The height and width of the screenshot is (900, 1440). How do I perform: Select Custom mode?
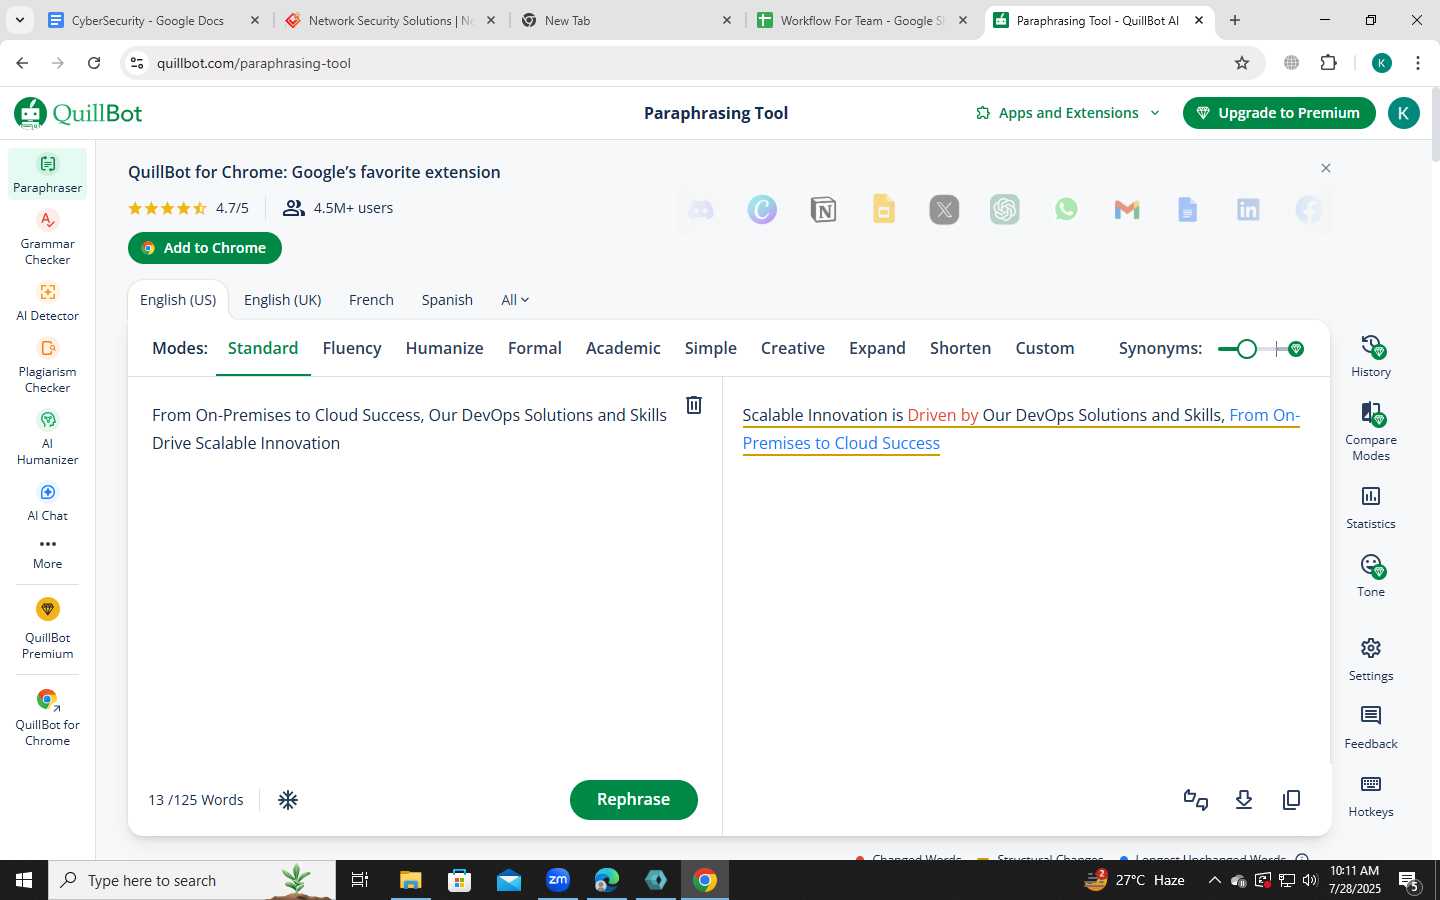coord(1045,348)
